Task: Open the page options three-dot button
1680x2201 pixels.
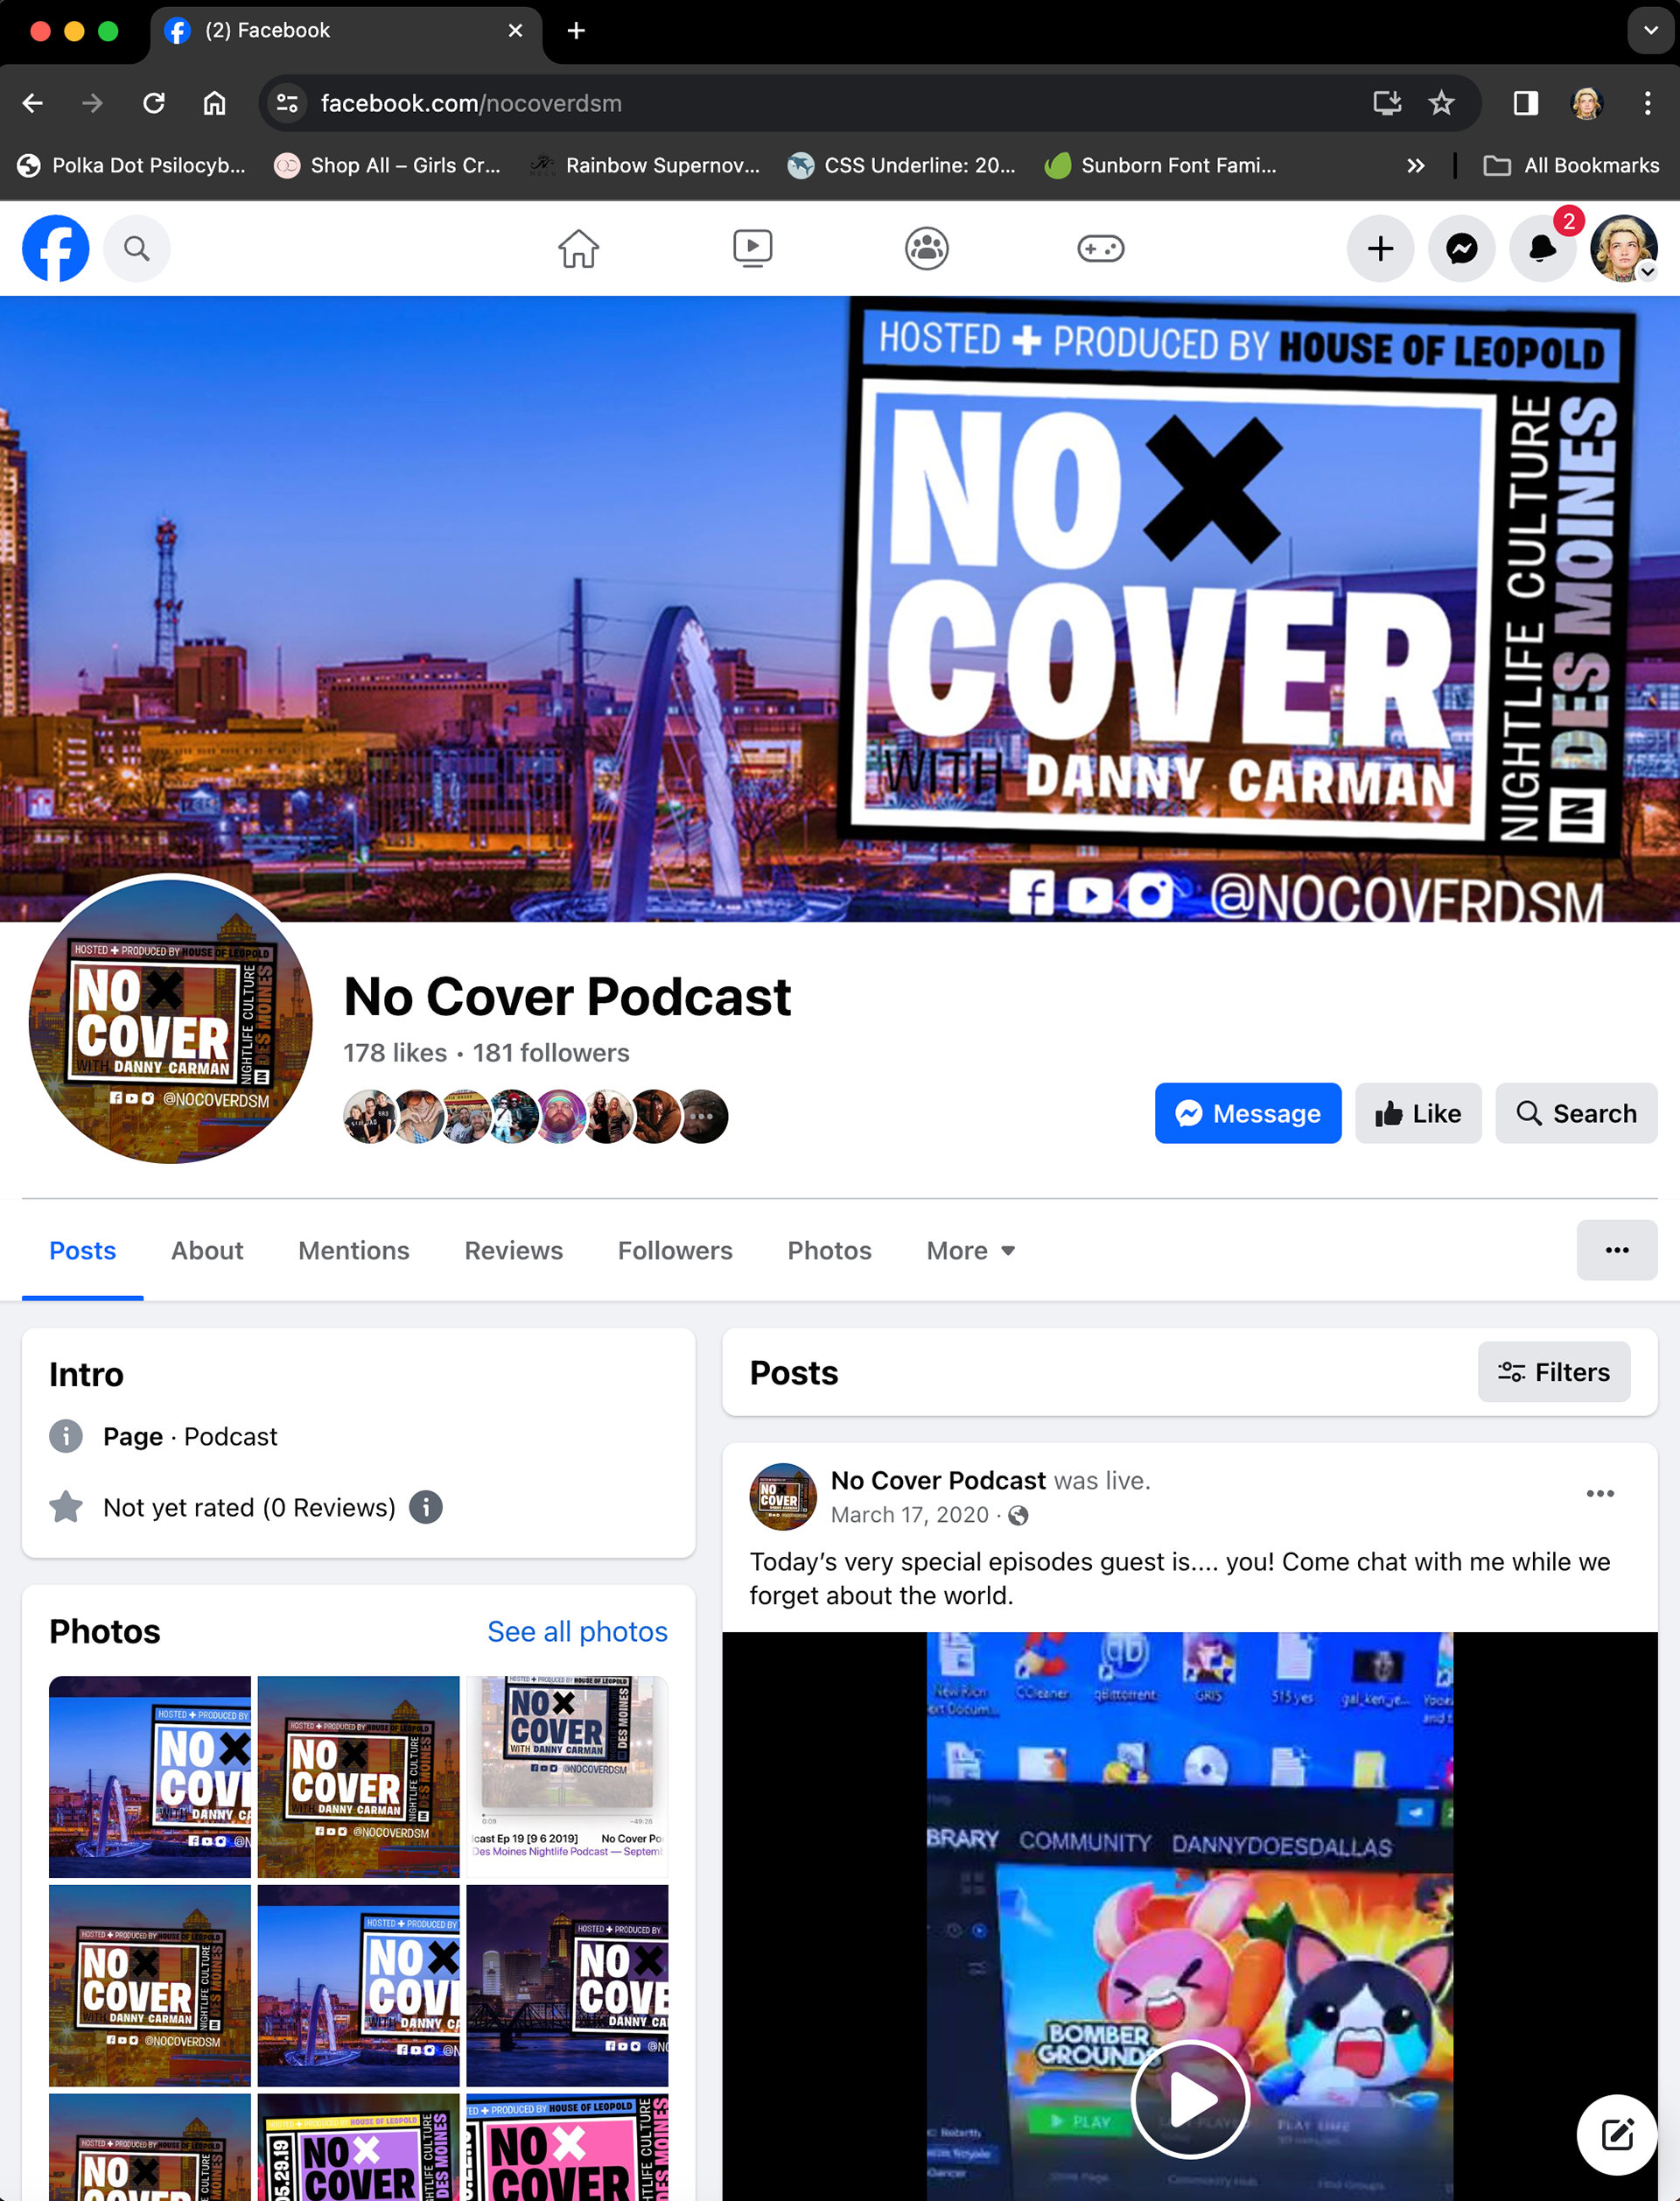Action: pyautogui.click(x=1617, y=1250)
